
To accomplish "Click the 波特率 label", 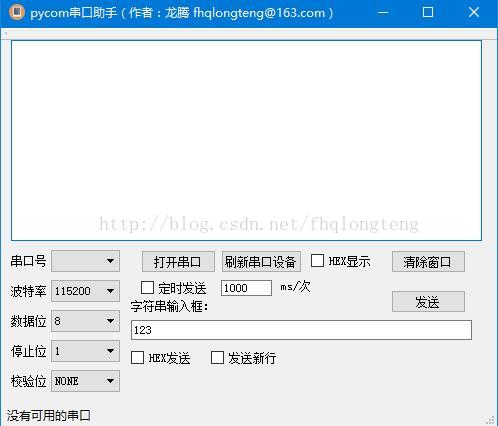I will [28, 291].
